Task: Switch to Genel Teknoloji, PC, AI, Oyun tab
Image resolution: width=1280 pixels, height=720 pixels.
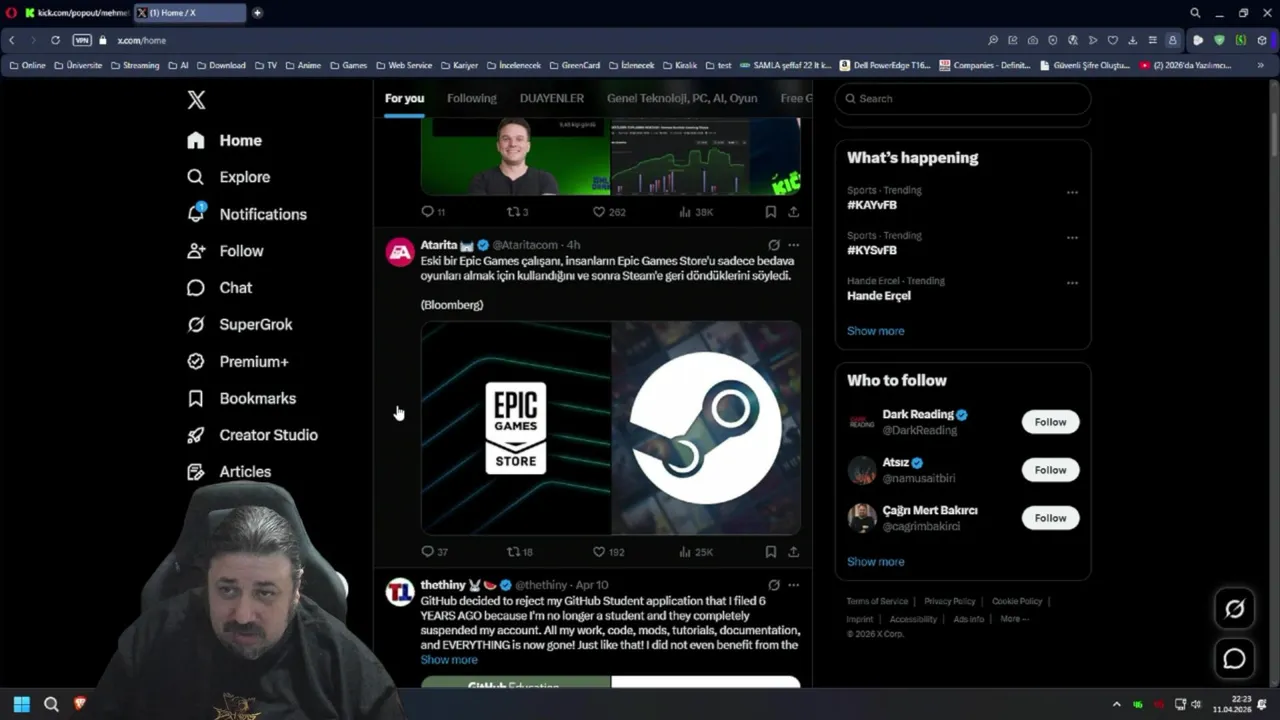Action: (x=681, y=98)
